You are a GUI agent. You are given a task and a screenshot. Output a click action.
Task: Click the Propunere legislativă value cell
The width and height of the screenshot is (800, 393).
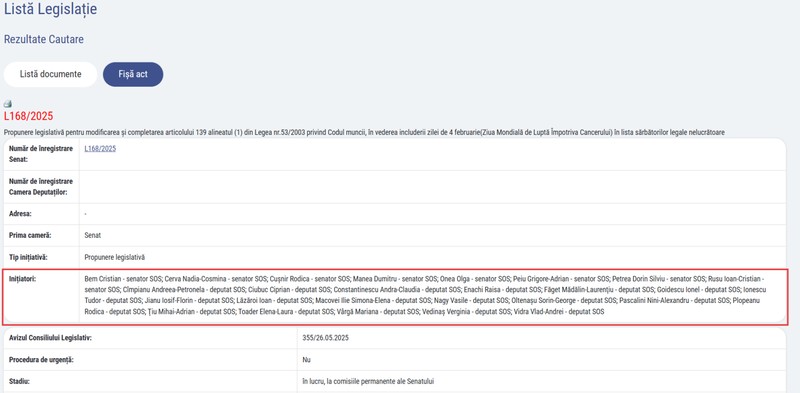click(x=115, y=257)
